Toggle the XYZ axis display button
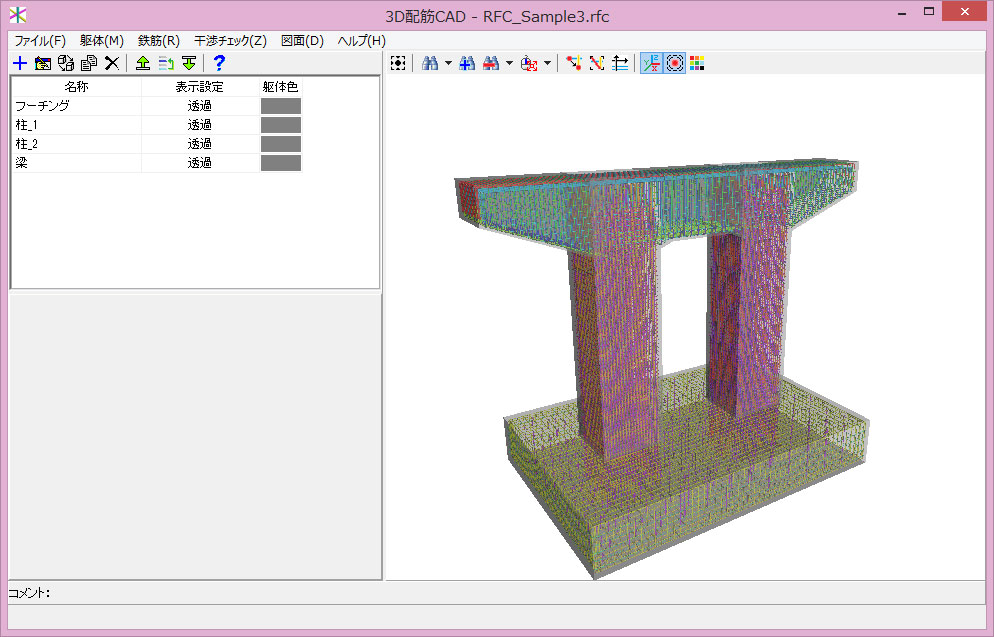This screenshot has height=637, width=994. click(650, 63)
